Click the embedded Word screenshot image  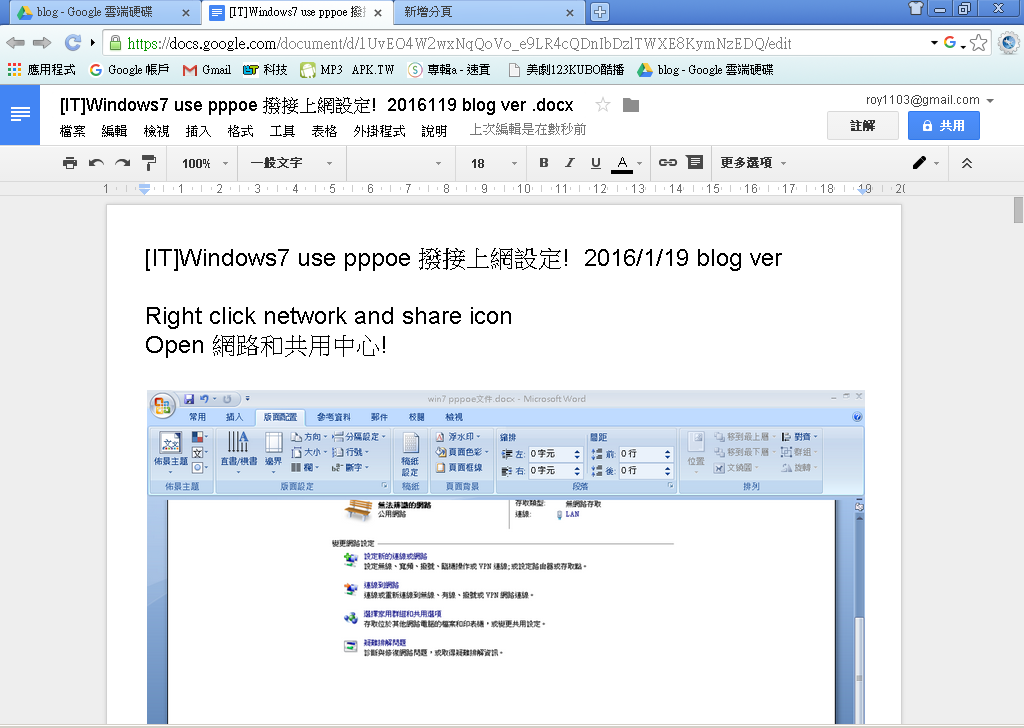[506, 558]
